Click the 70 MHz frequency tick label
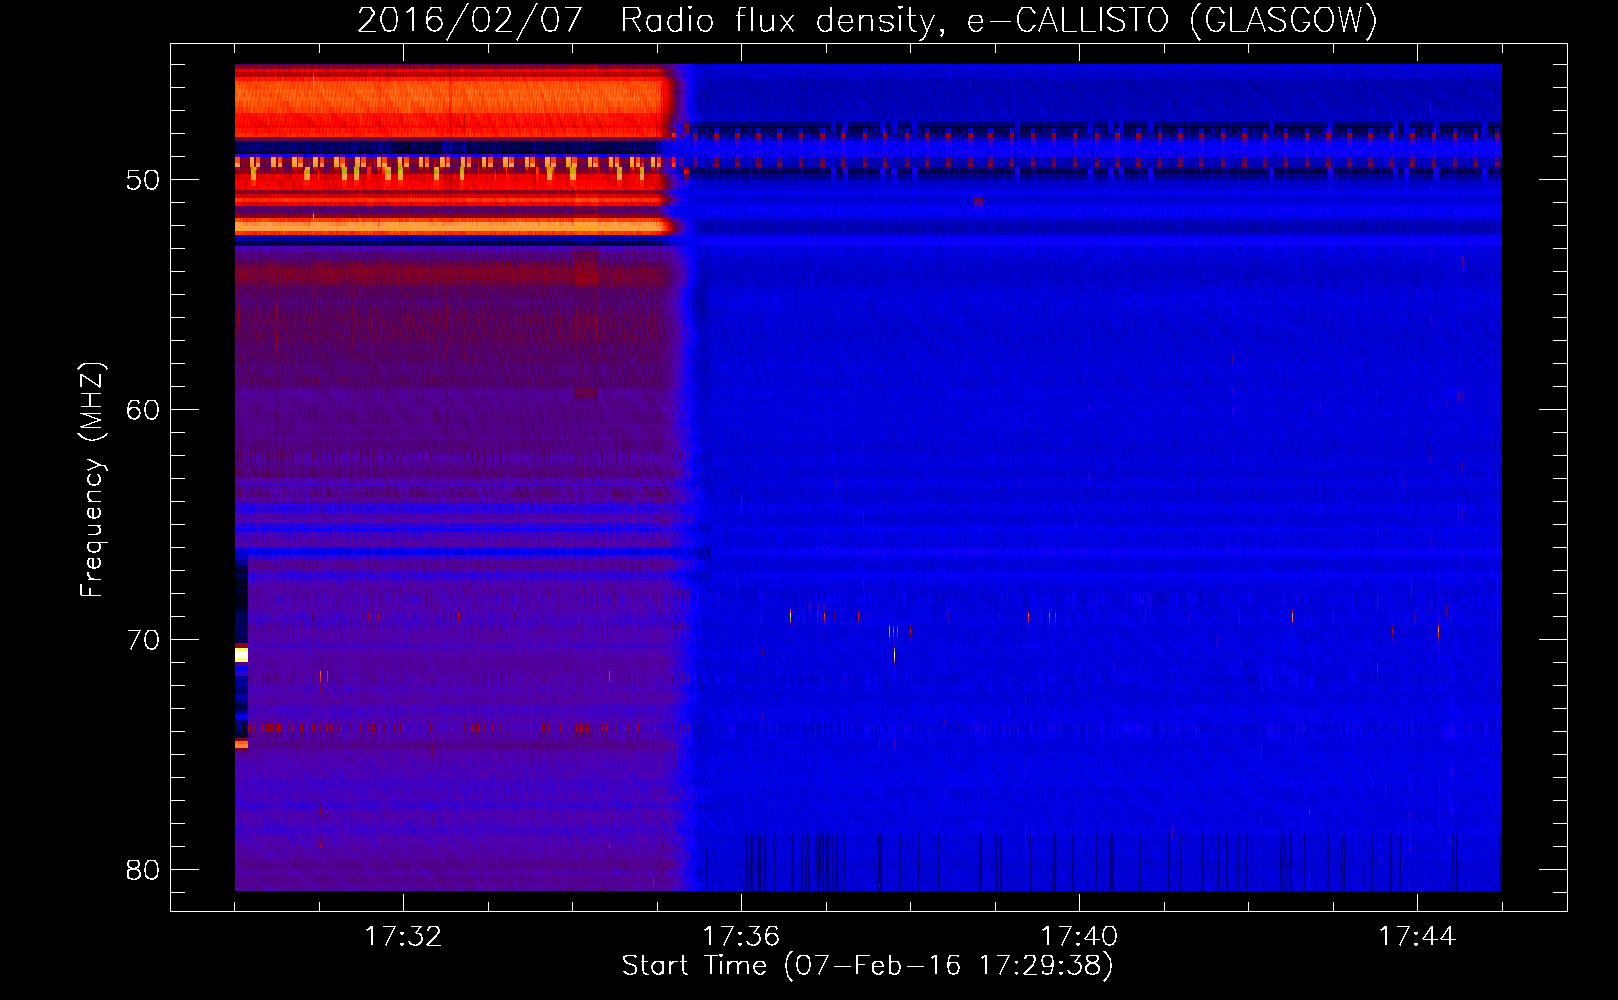Viewport: 1618px width, 1000px height. (143, 640)
